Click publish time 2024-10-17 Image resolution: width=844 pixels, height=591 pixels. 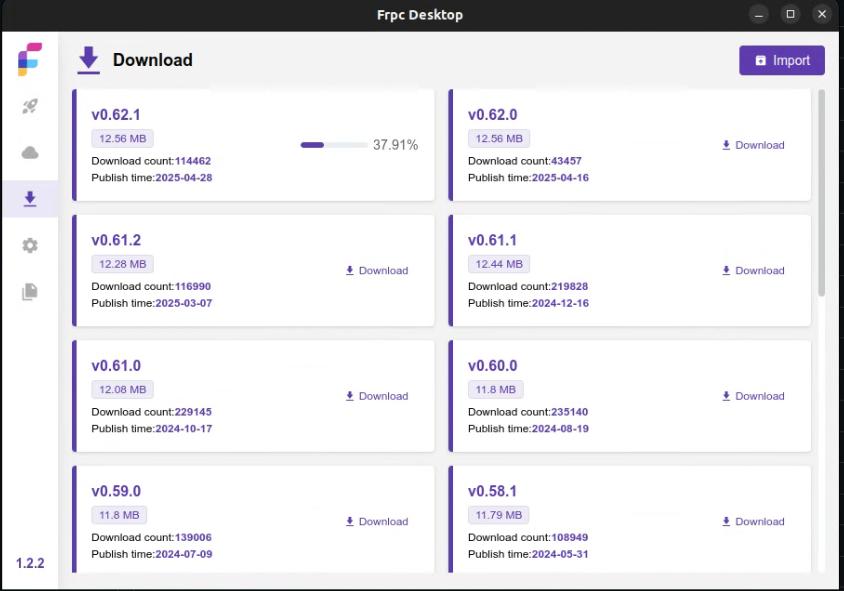click(x=184, y=428)
